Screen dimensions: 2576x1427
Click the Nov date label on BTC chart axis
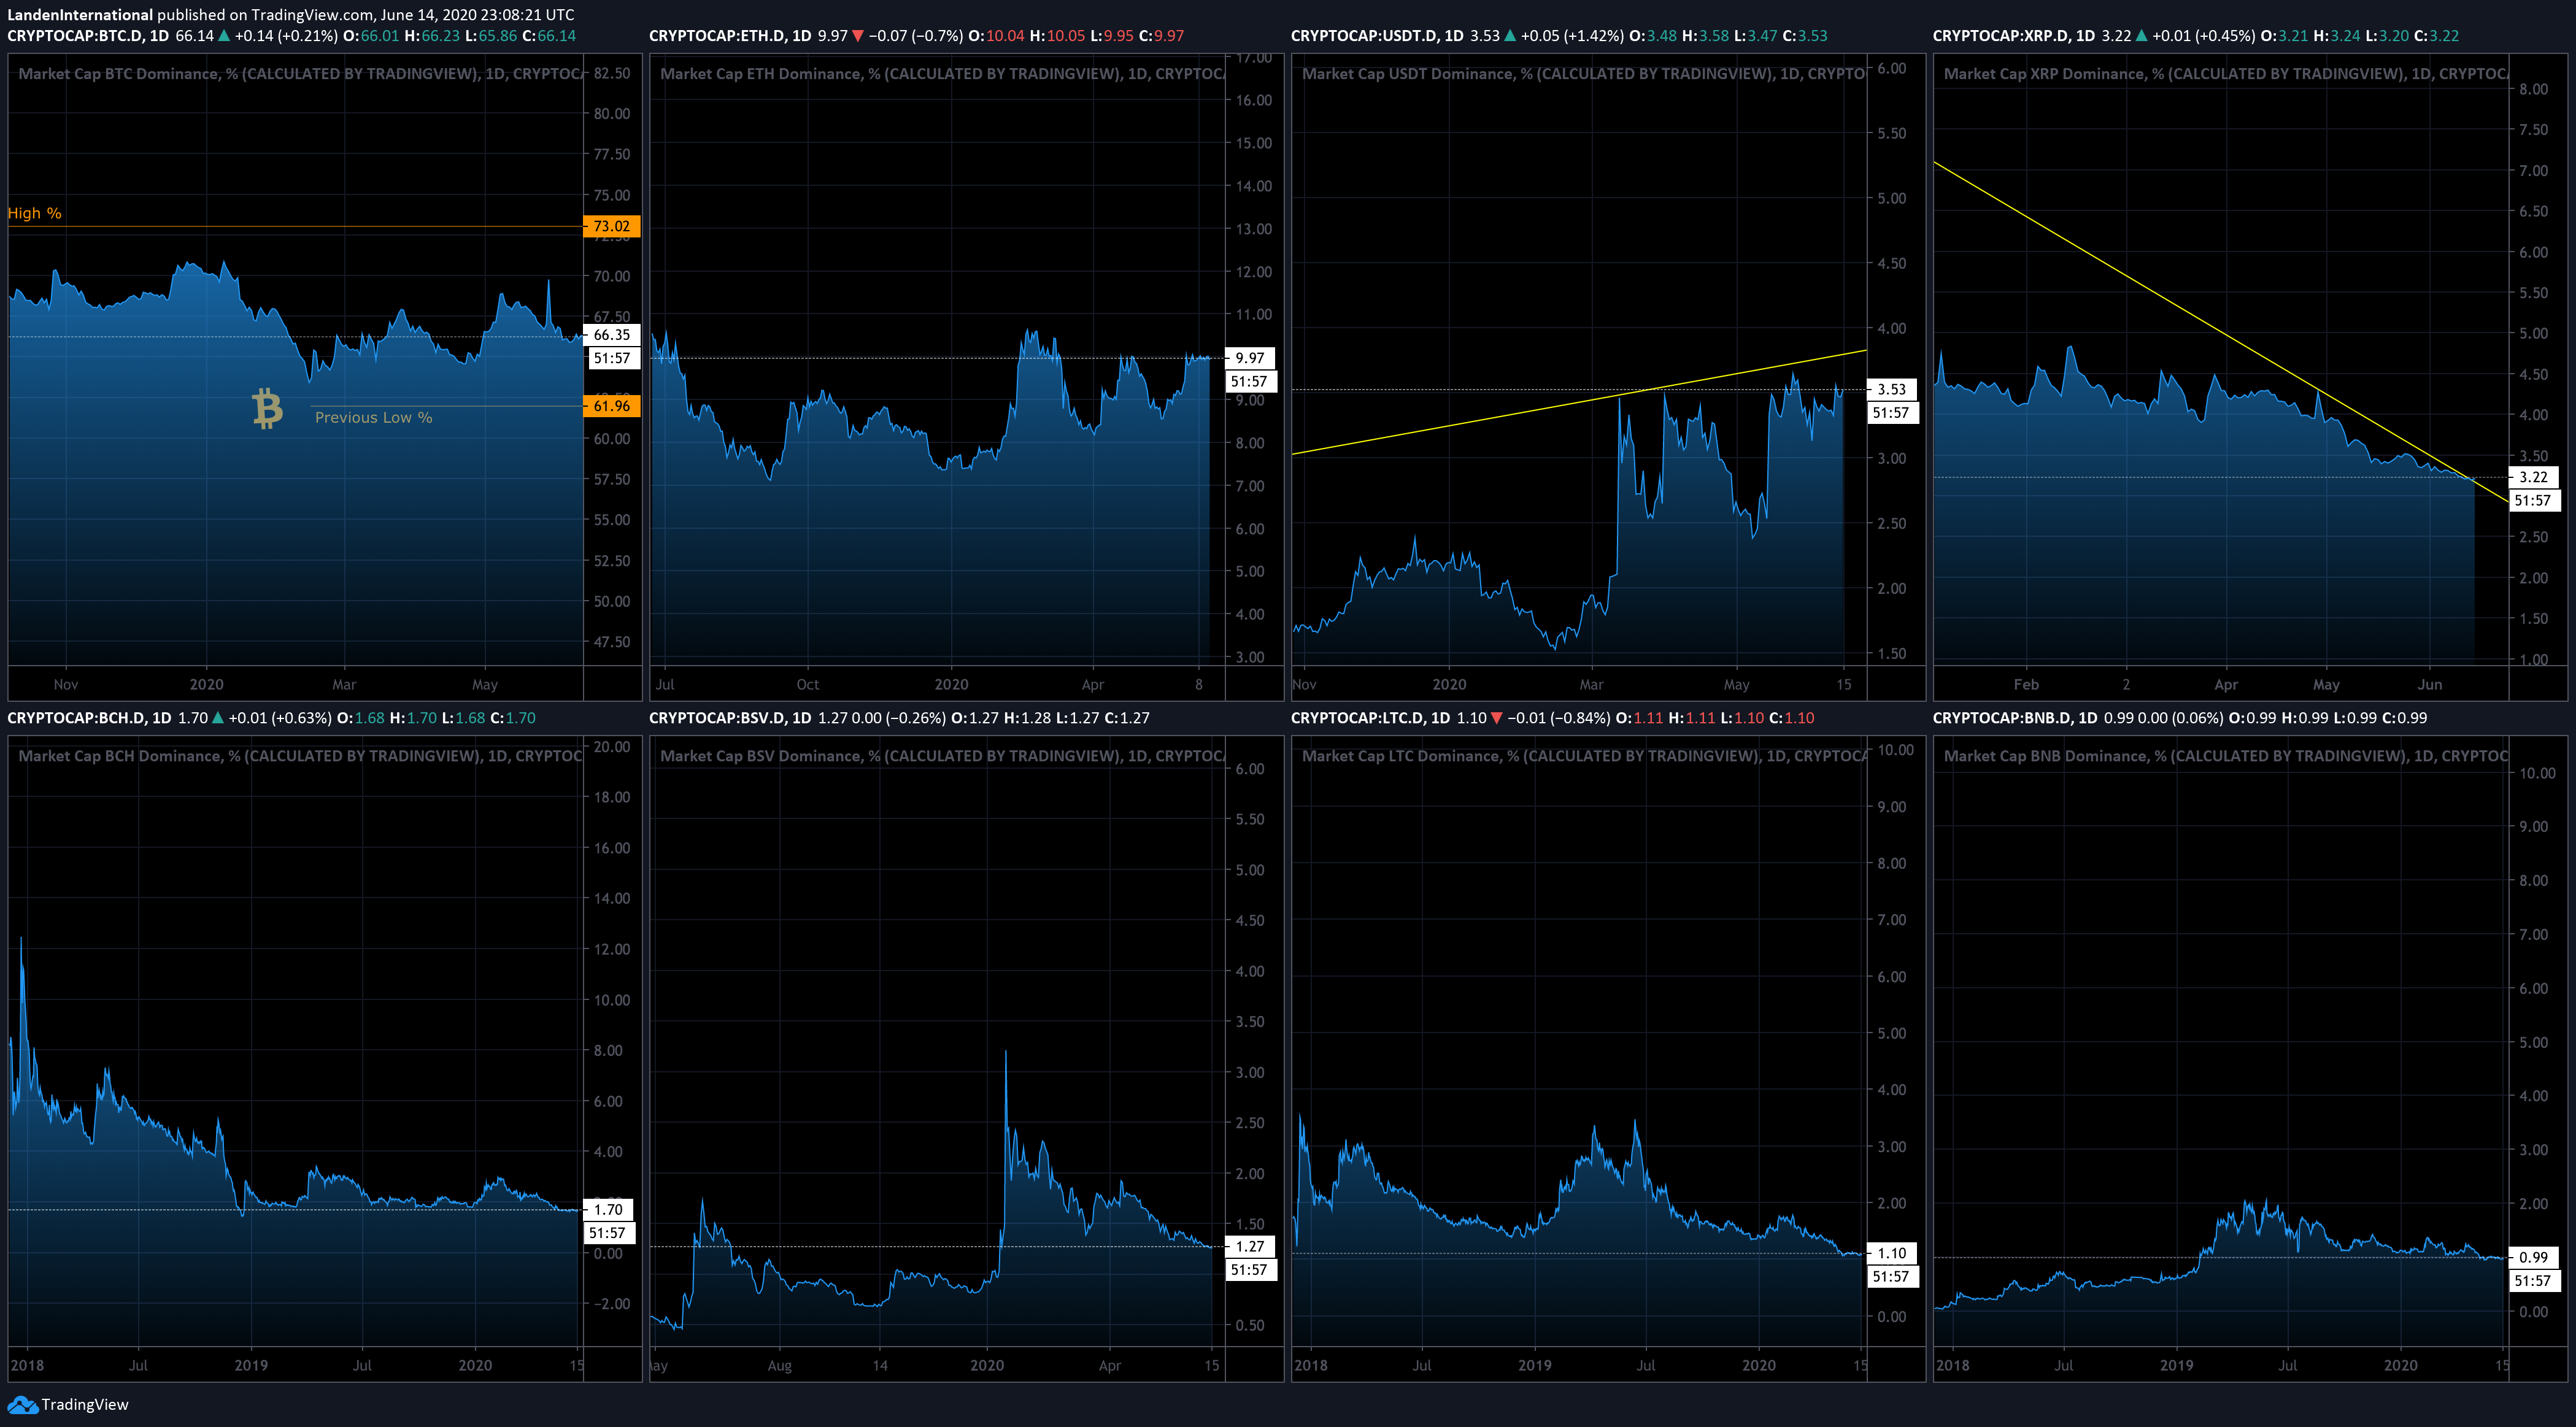tap(66, 685)
